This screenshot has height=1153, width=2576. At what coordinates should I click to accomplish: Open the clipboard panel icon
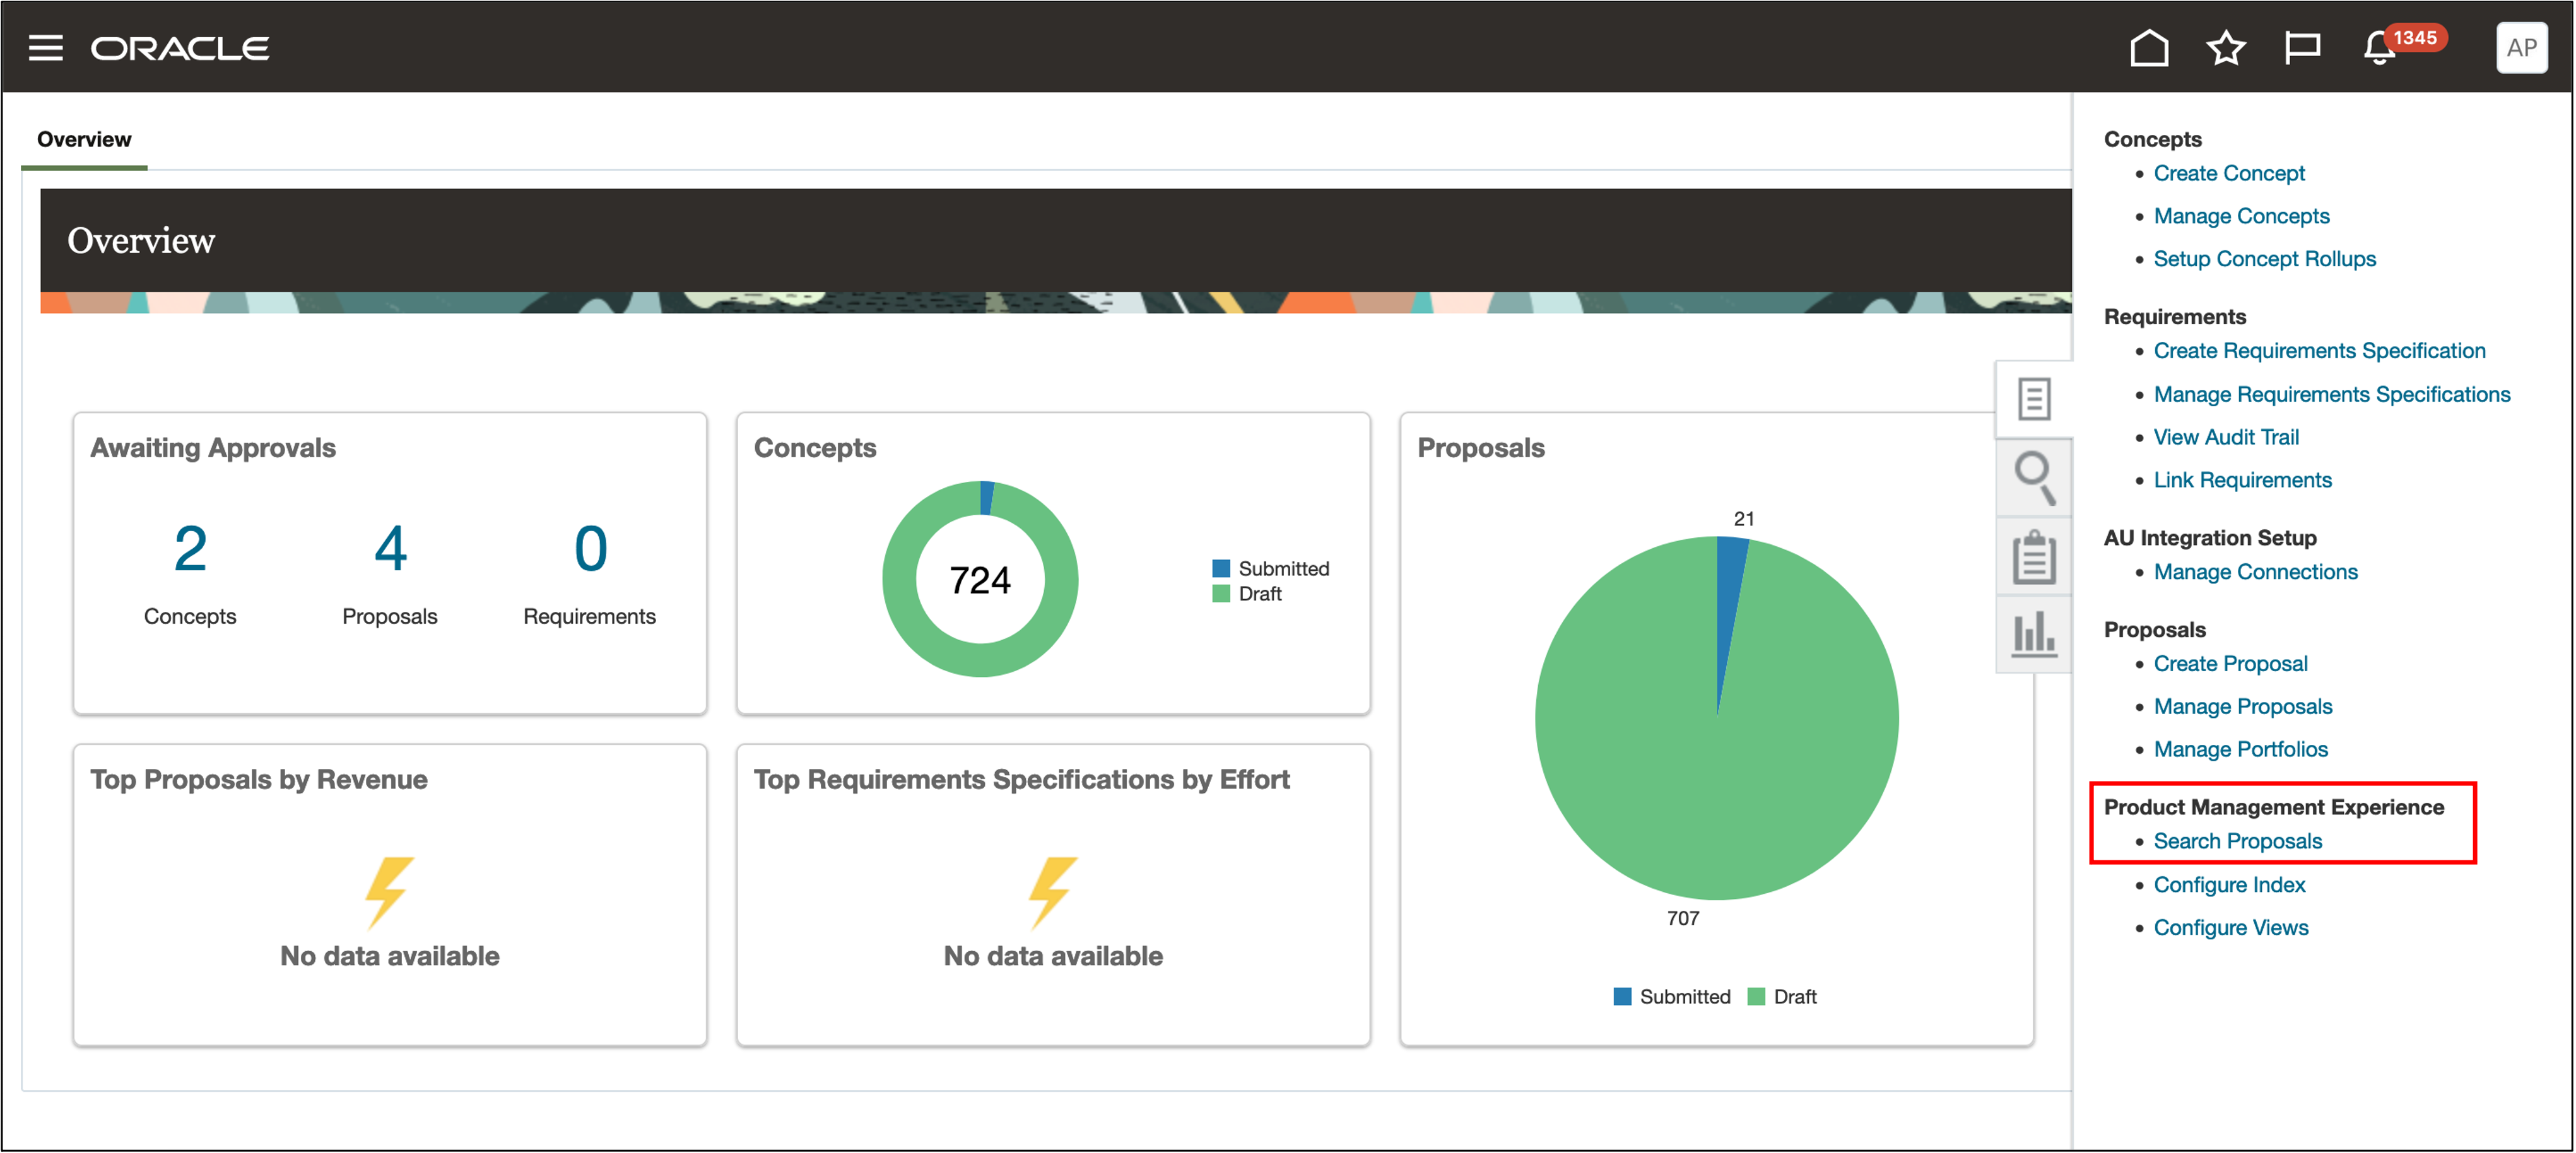tap(2033, 556)
